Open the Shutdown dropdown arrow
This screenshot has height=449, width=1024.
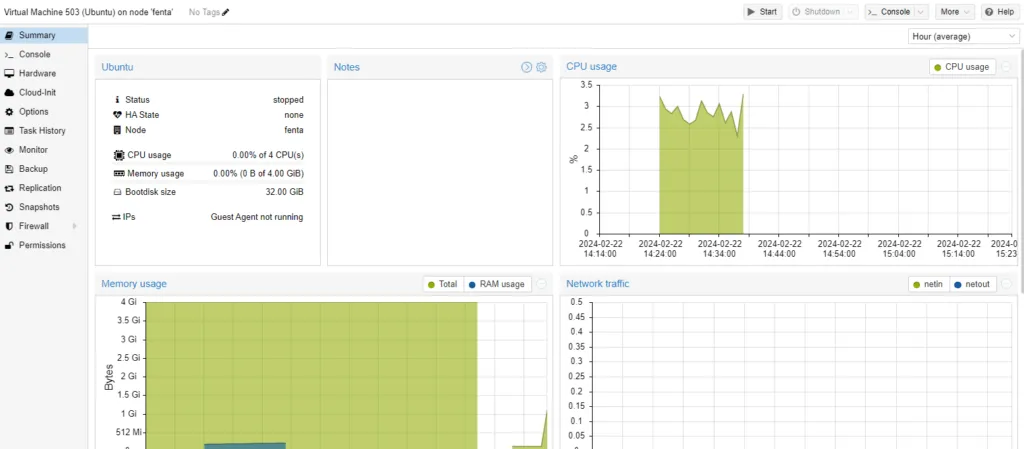pyautogui.click(x=850, y=12)
